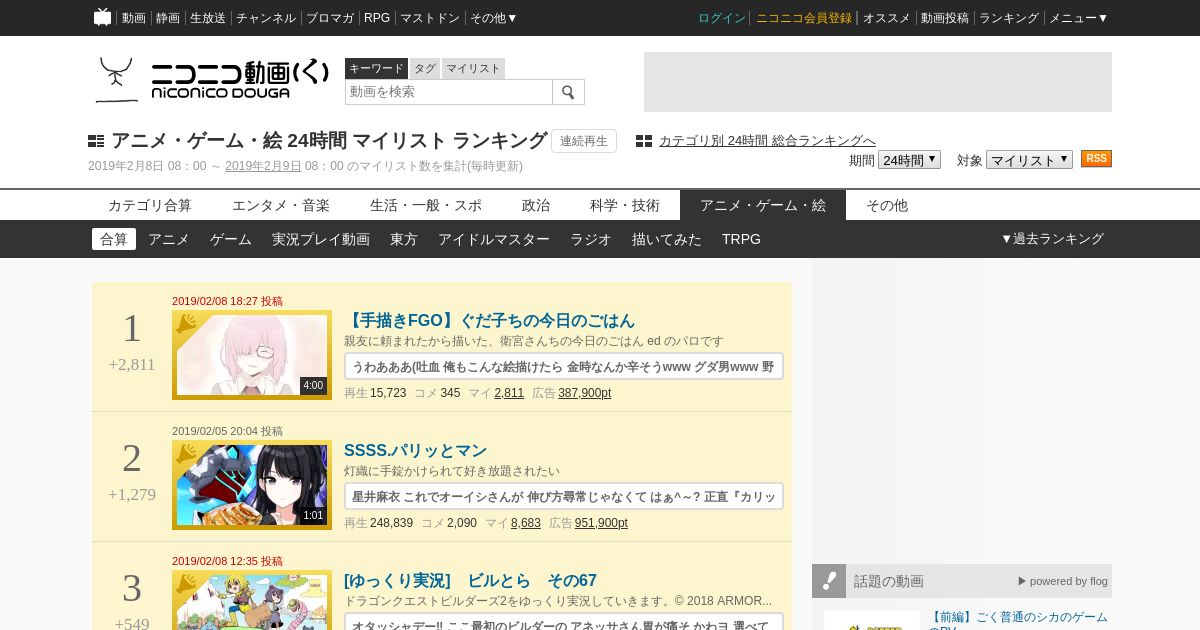Open title 【手描きFGO】ぐだ子ちの今日のごはん
1200x630 pixels.
[x=490, y=321]
